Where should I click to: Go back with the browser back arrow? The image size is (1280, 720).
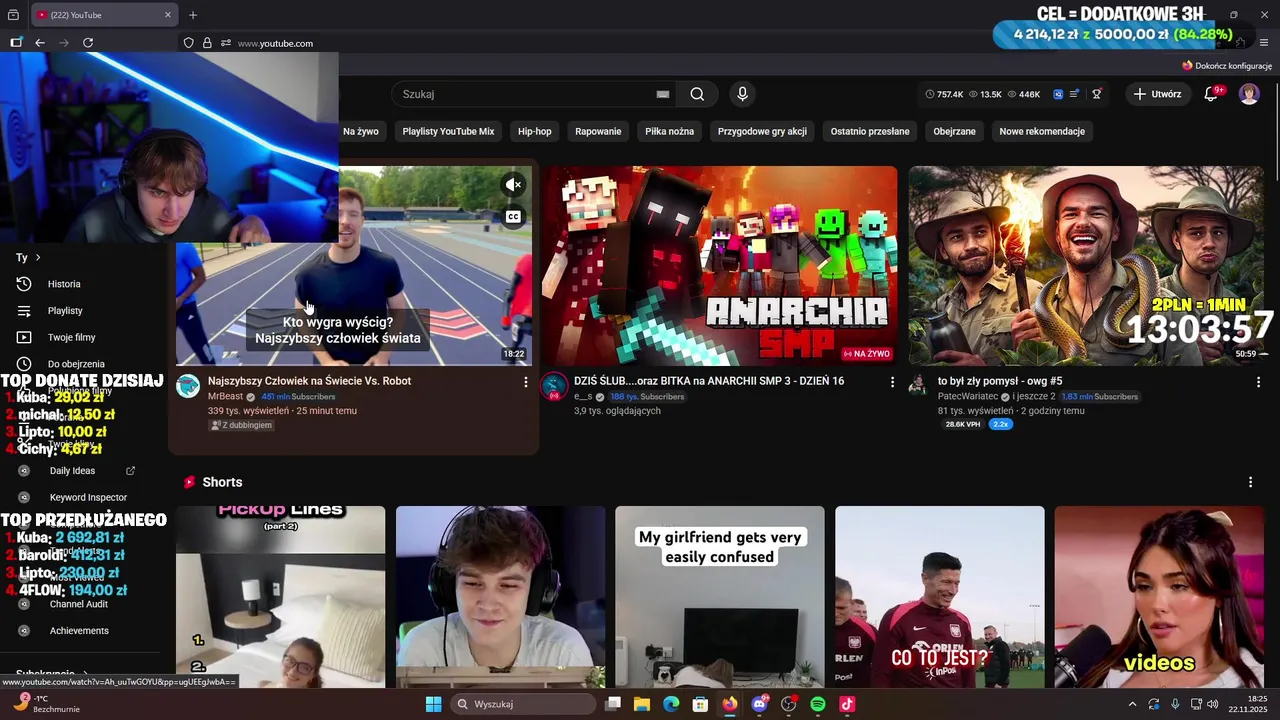tap(40, 43)
